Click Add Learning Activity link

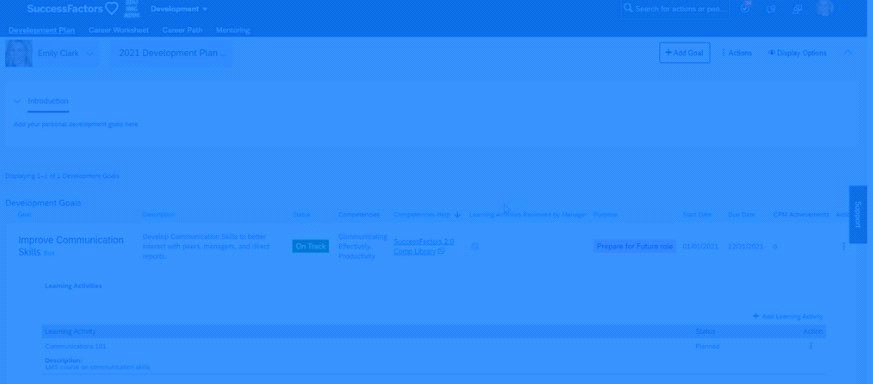(x=788, y=316)
